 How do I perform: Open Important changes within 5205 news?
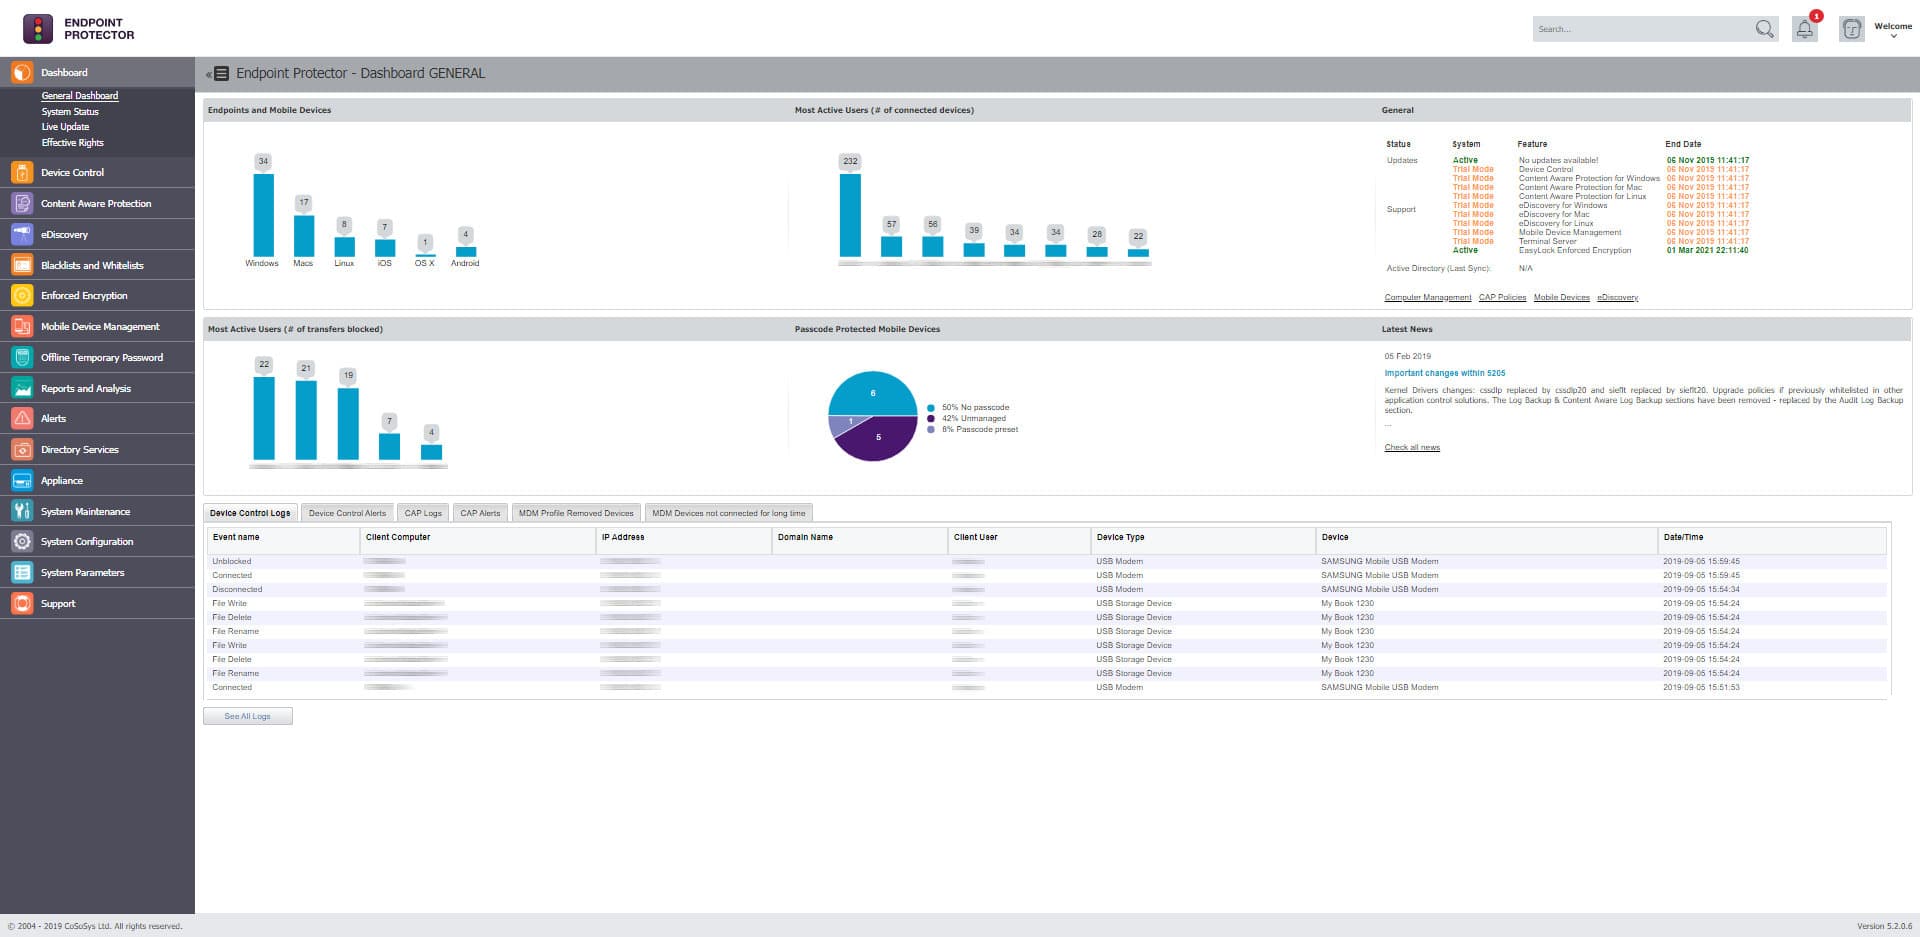click(1444, 373)
